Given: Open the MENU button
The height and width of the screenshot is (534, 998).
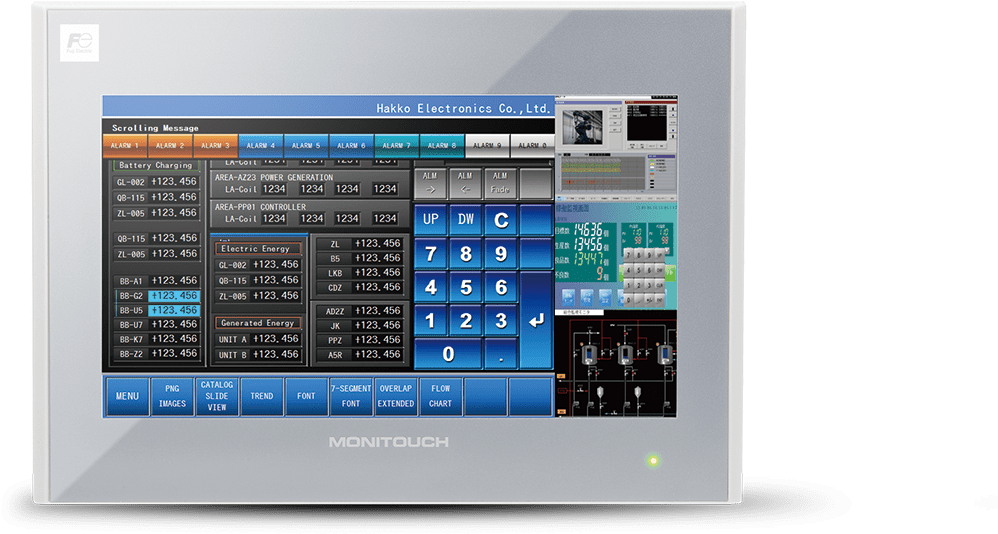Looking at the screenshot, I should [x=127, y=396].
